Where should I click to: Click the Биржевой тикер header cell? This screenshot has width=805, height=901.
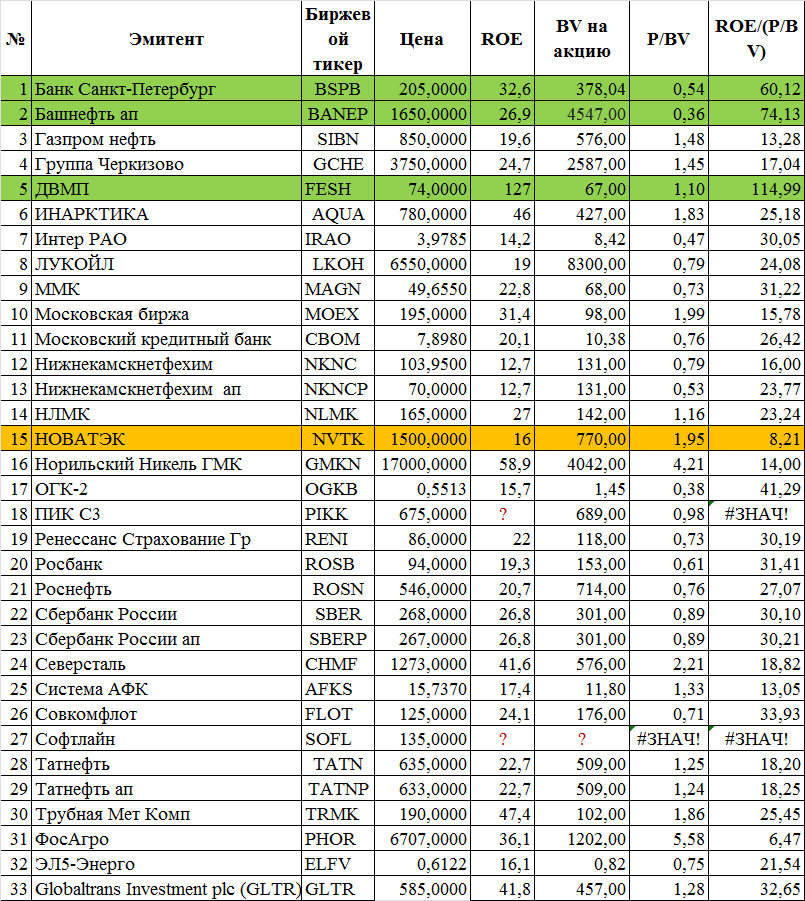(x=338, y=38)
